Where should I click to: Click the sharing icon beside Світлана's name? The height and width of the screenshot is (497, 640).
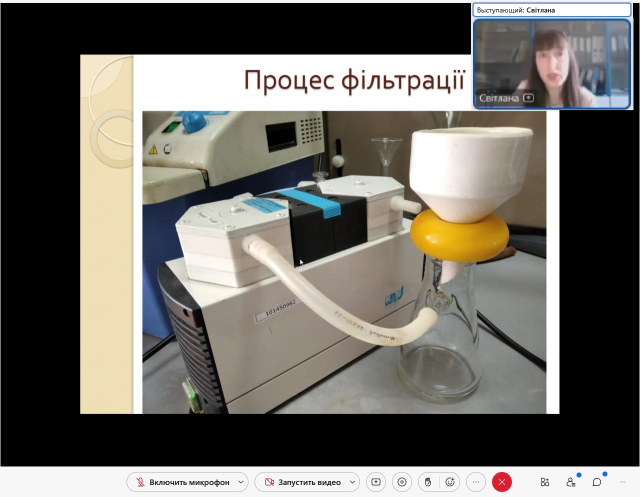coord(528,98)
